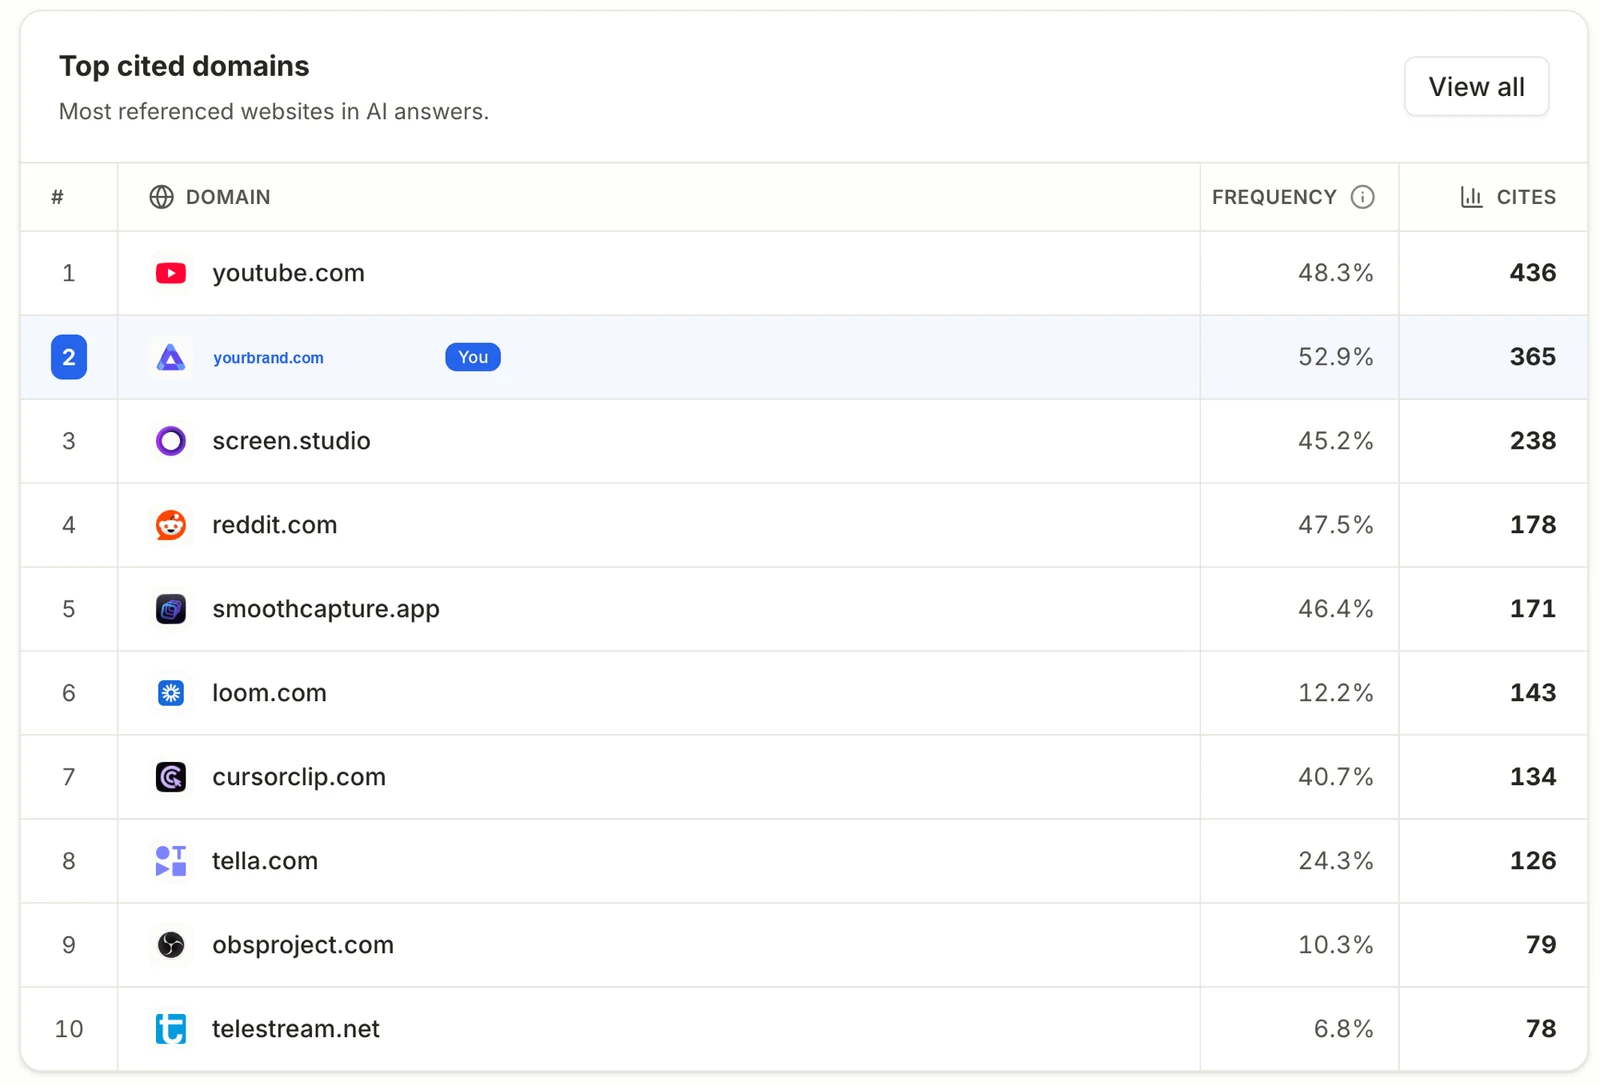The image size is (1600, 1086).
Task: Click the 52.9% frequency value
Action: pos(1335,357)
